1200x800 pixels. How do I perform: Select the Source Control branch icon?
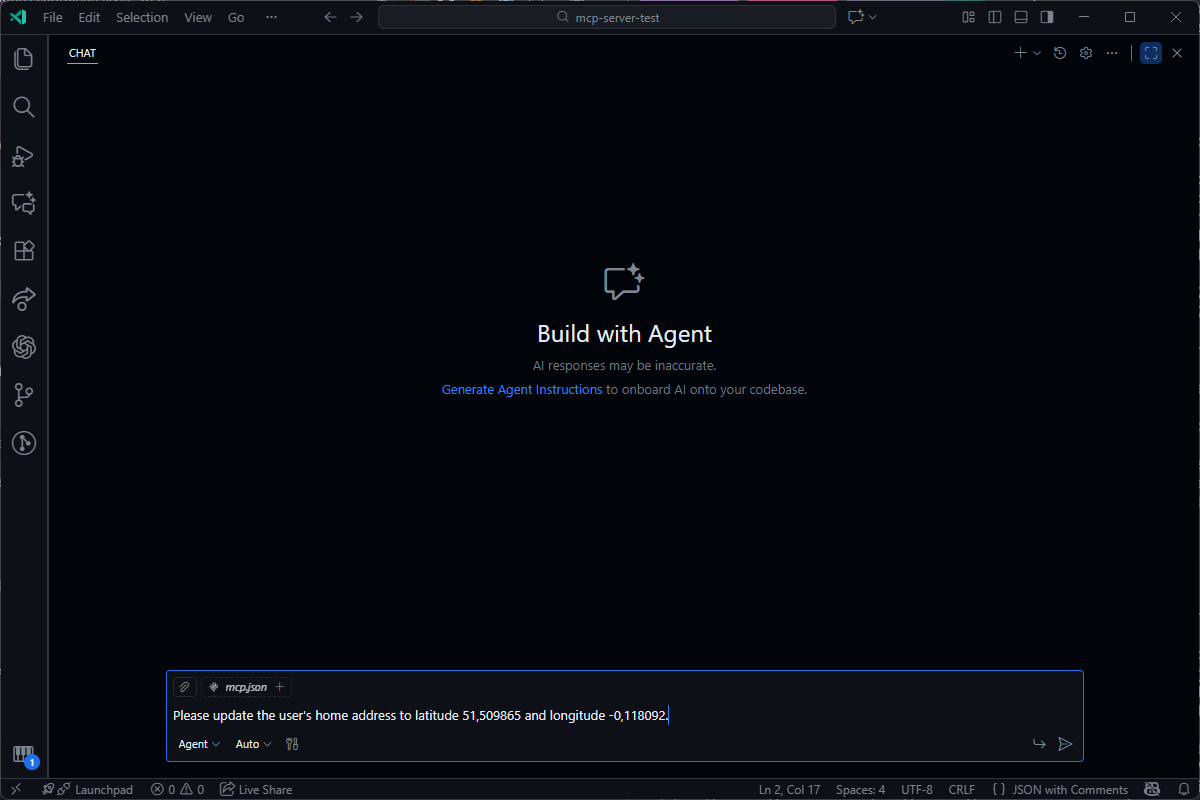click(x=24, y=395)
